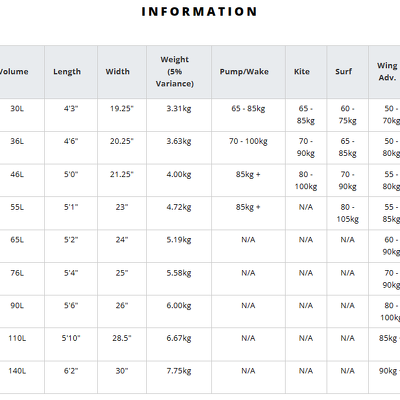Select the Kite column header
Viewport: 400px width, 400px height.
click(302, 71)
